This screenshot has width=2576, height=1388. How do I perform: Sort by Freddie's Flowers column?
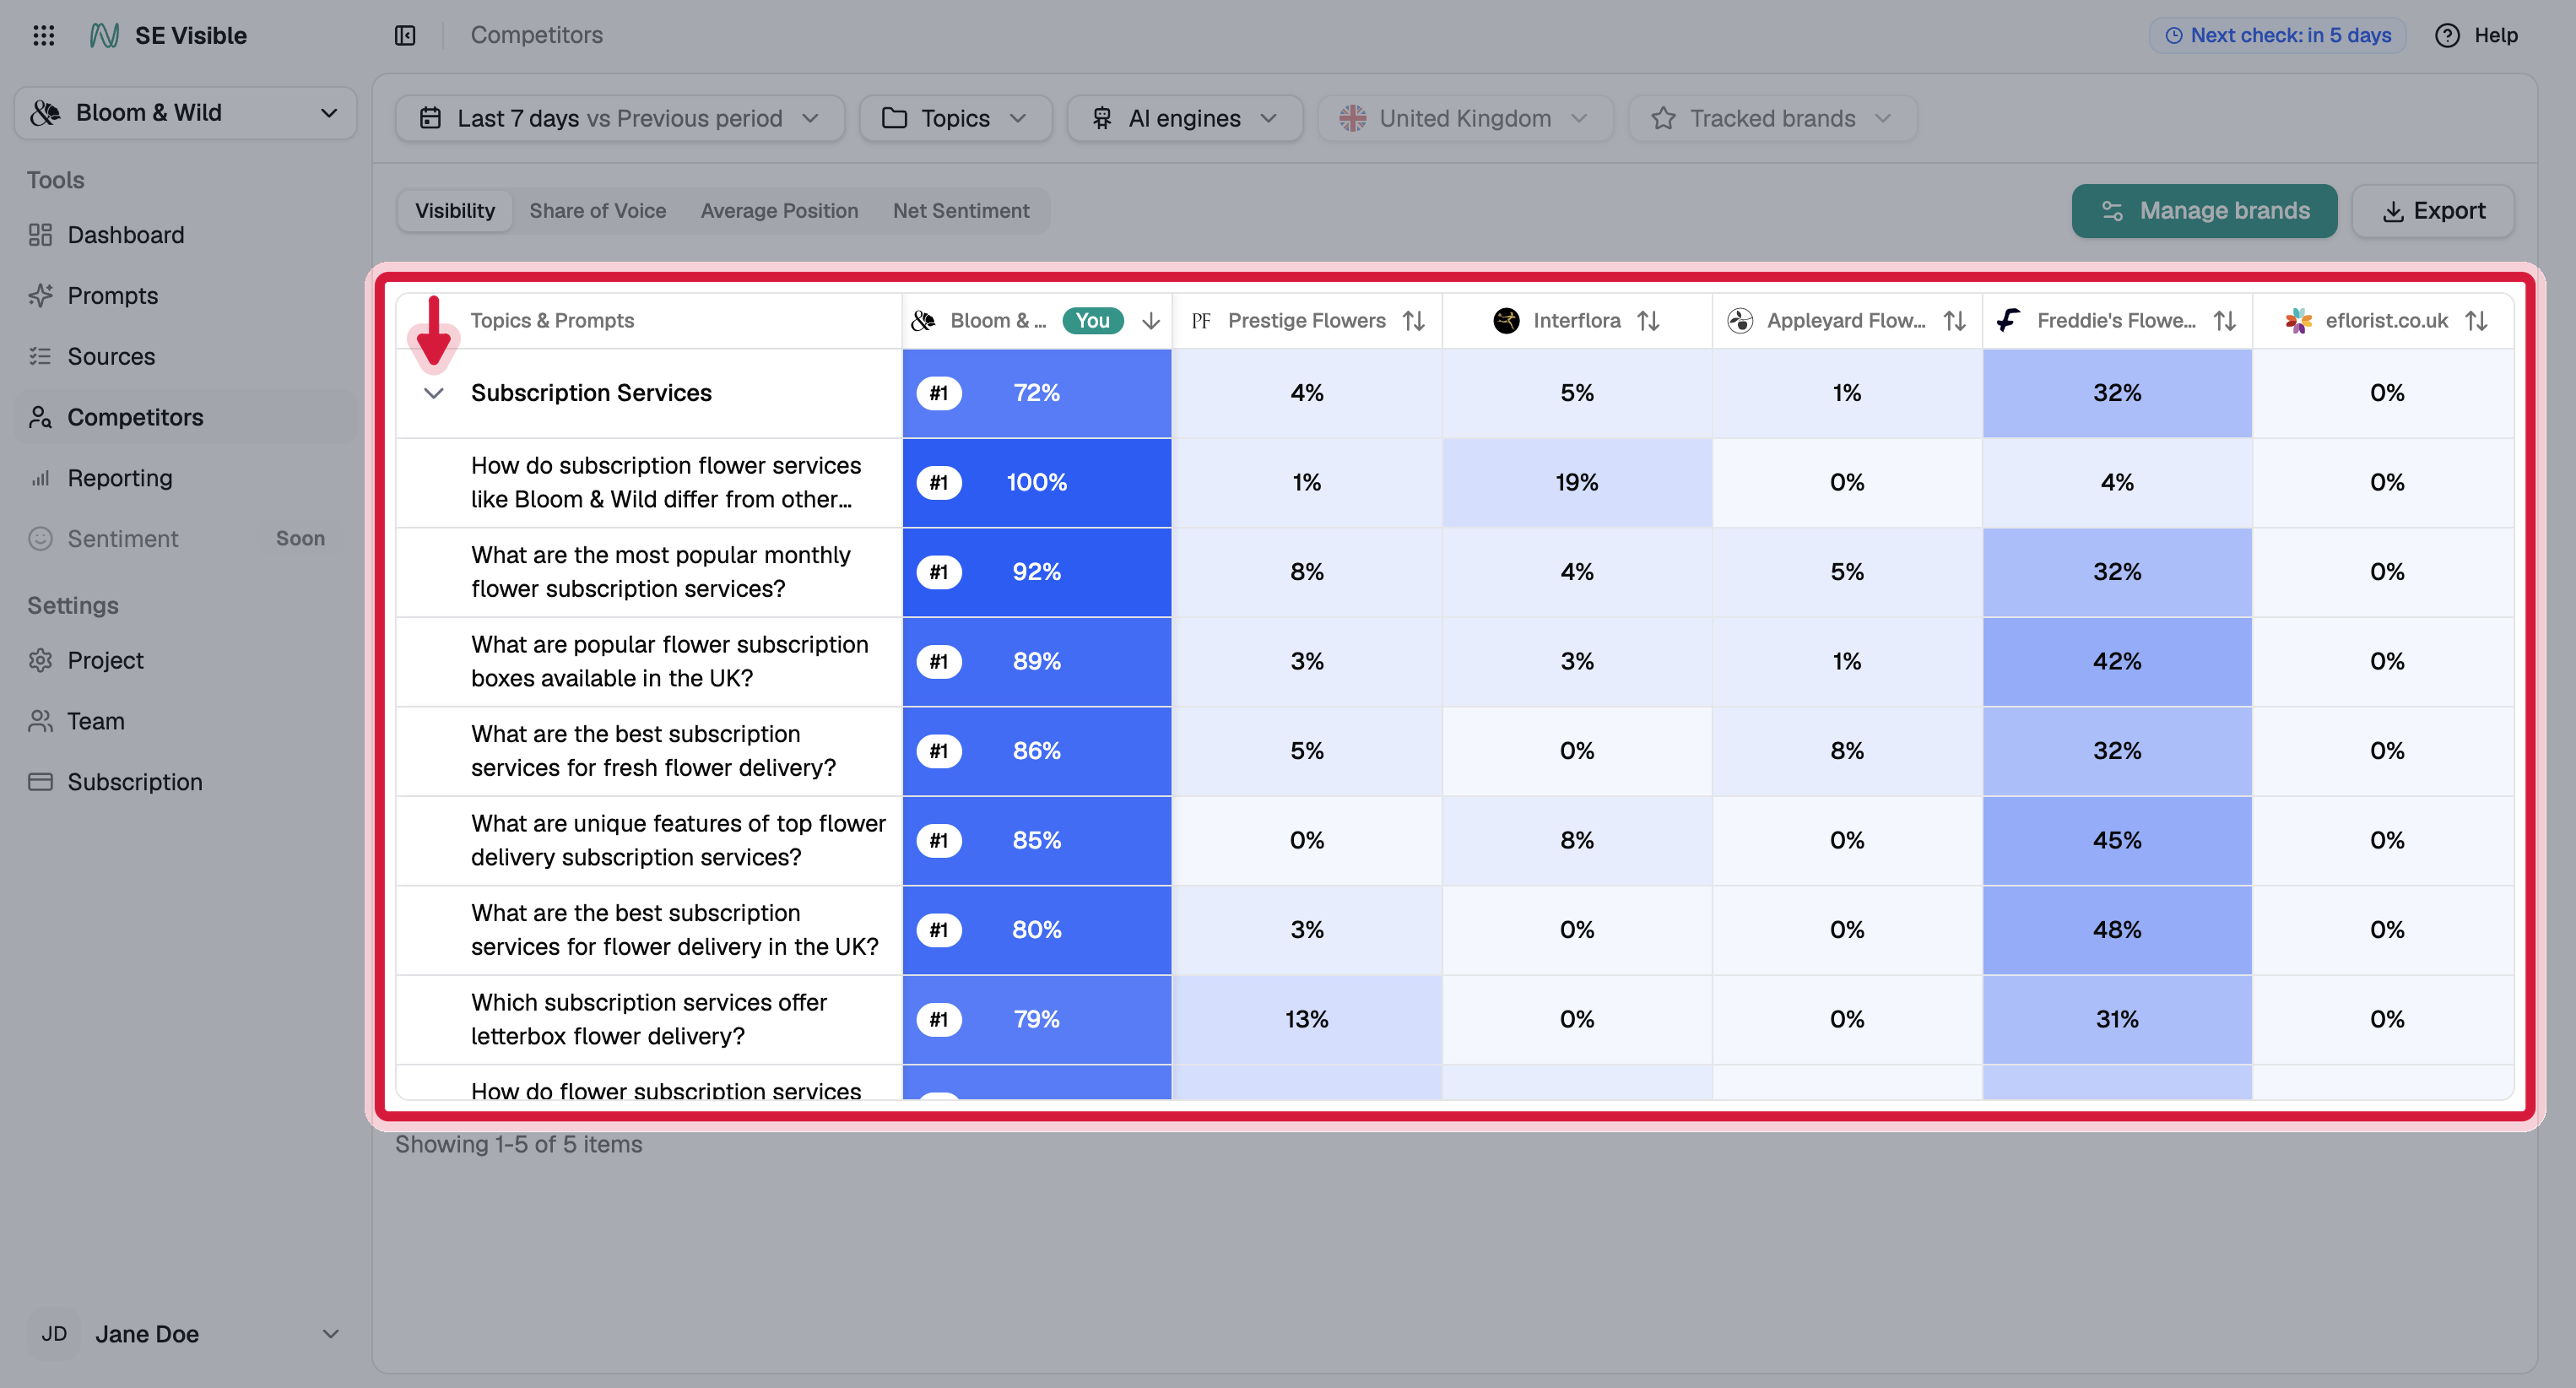pos(2224,320)
